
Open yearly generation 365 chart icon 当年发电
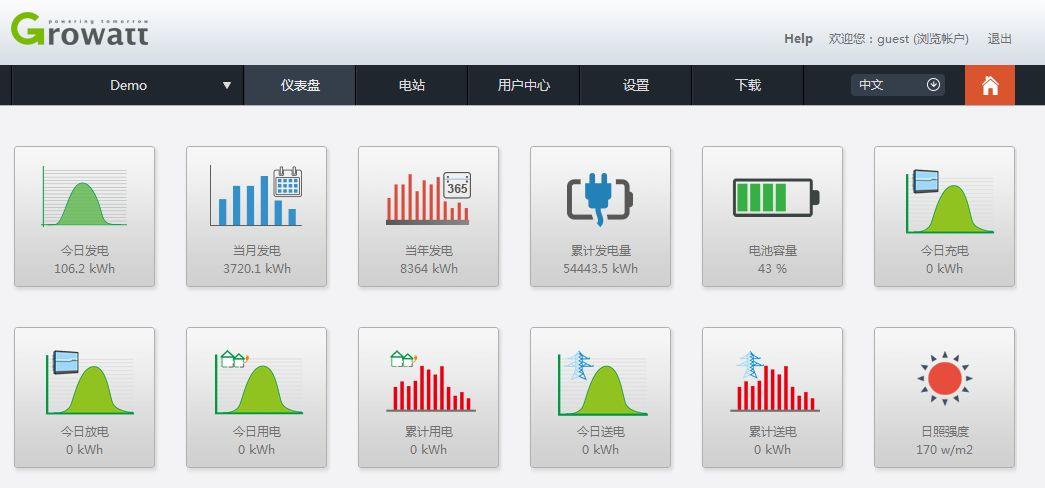point(428,198)
